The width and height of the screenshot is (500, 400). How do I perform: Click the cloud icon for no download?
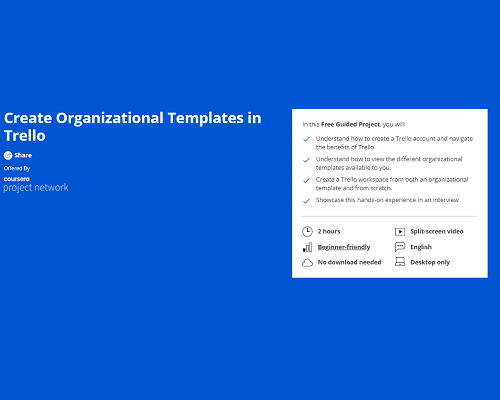pos(307,263)
